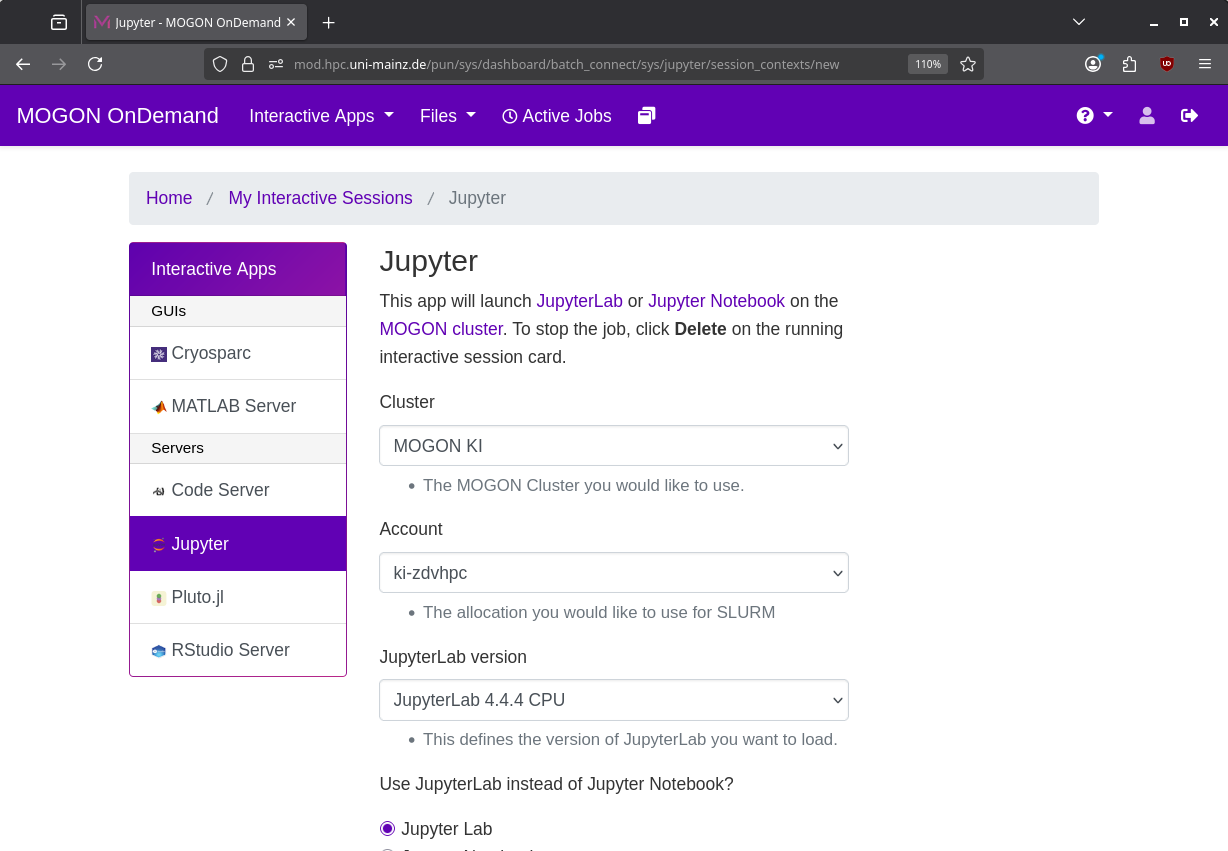Select Code Server in the sidebar
The width and height of the screenshot is (1228, 851).
pyautogui.click(x=238, y=490)
